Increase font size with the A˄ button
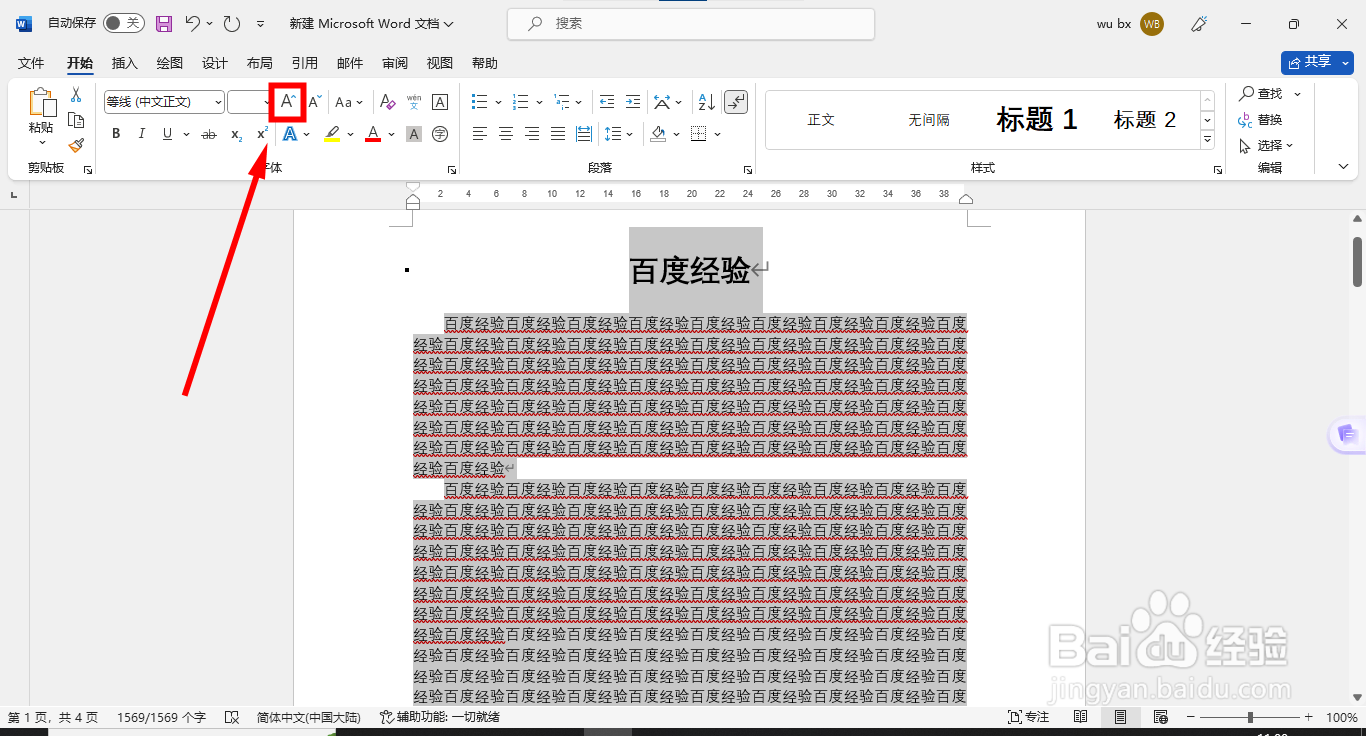This screenshot has width=1366, height=736. pyautogui.click(x=288, y=102)
